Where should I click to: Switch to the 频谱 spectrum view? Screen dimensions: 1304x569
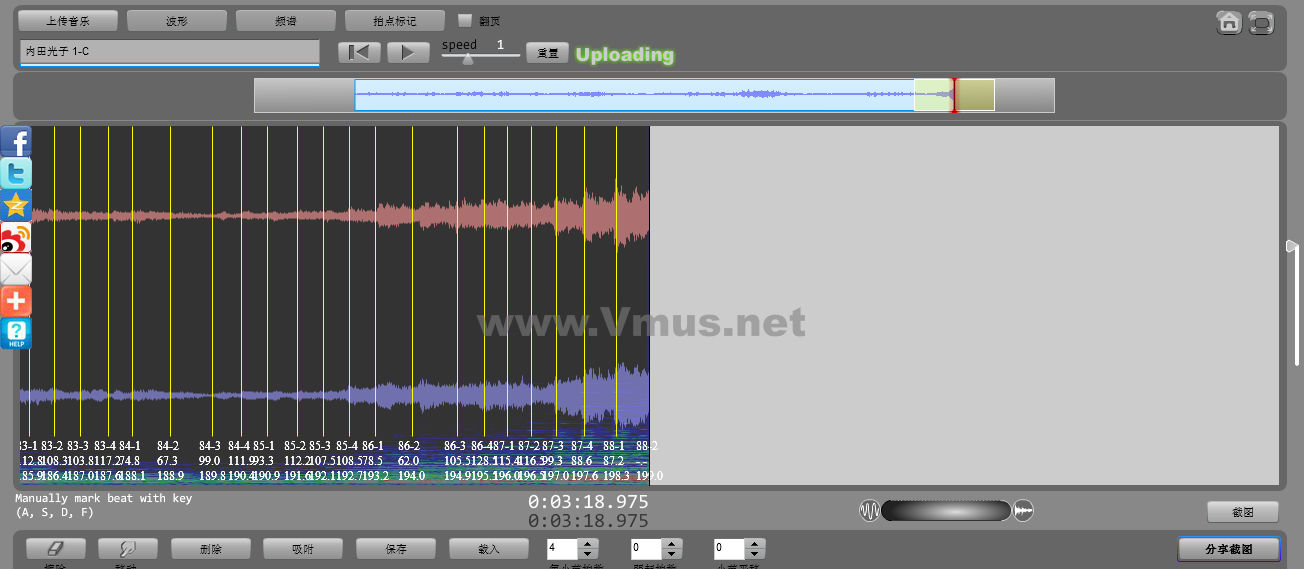coord(286,21)
